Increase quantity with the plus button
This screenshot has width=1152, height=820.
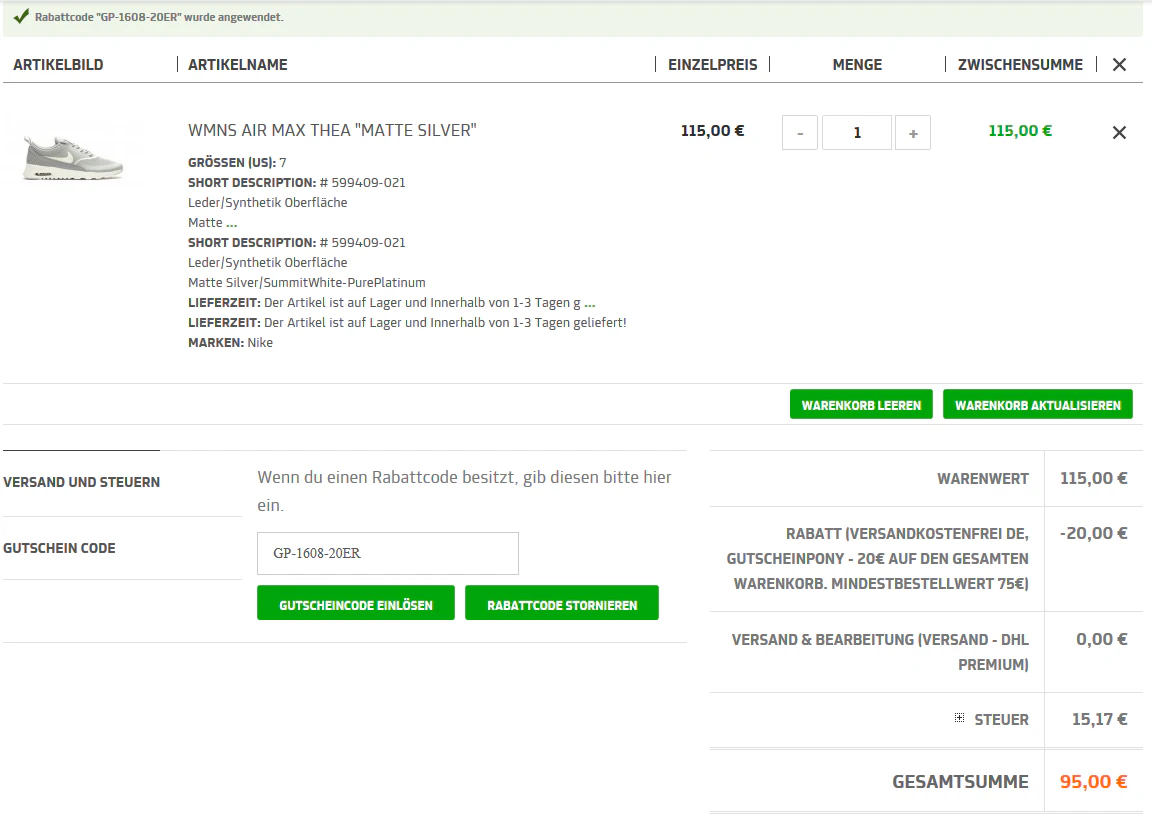pos(913,133)
